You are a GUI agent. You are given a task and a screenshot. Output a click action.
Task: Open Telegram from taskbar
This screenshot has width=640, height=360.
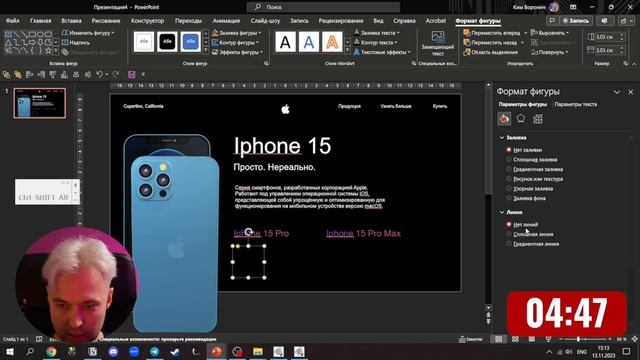coord(154,351)
